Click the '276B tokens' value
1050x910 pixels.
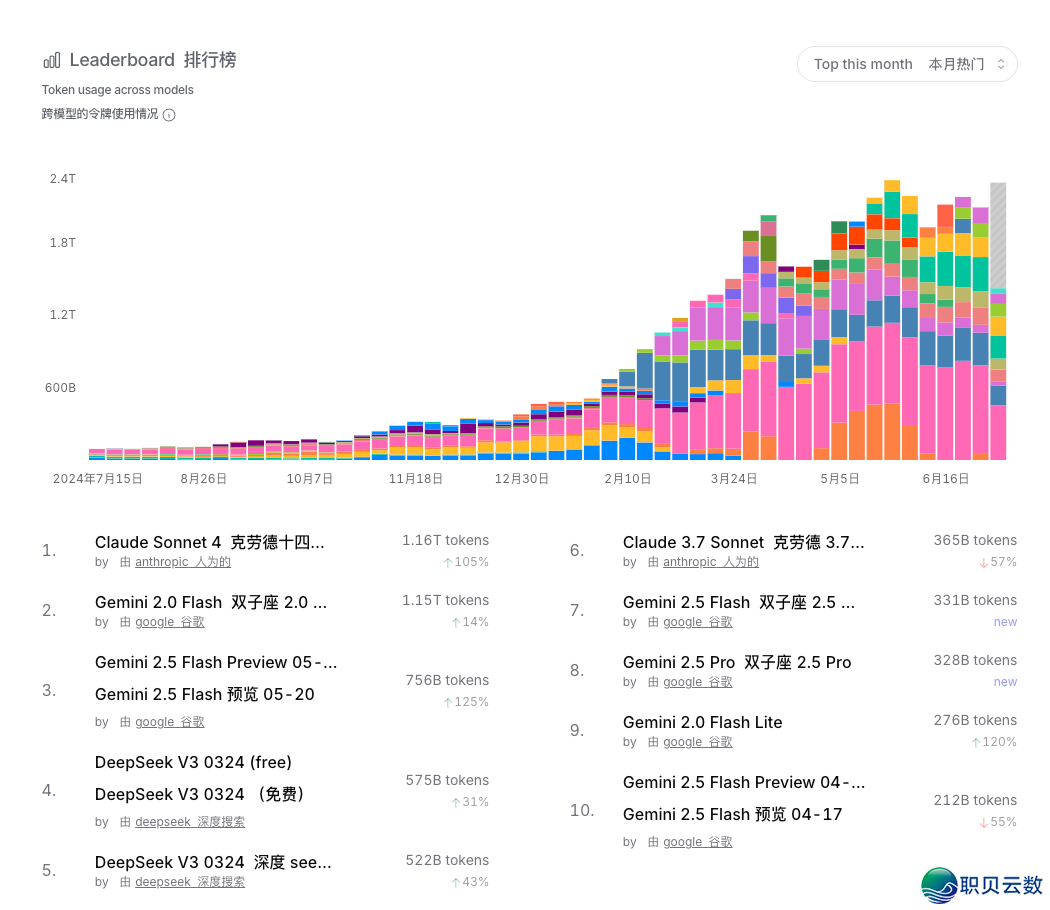[x=975, y=721]
